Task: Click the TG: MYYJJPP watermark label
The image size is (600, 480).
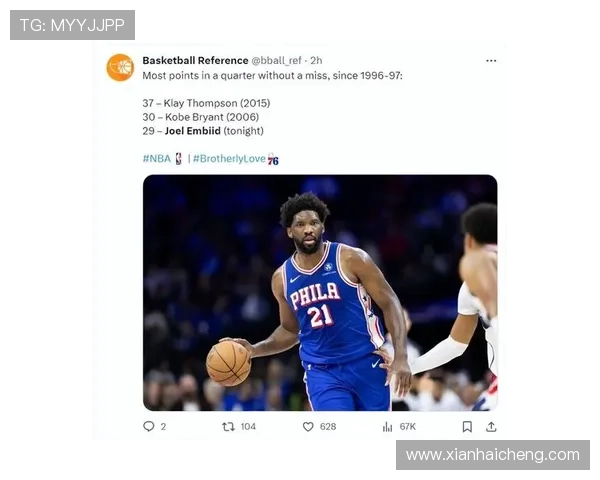Action: tap(72, 25)
